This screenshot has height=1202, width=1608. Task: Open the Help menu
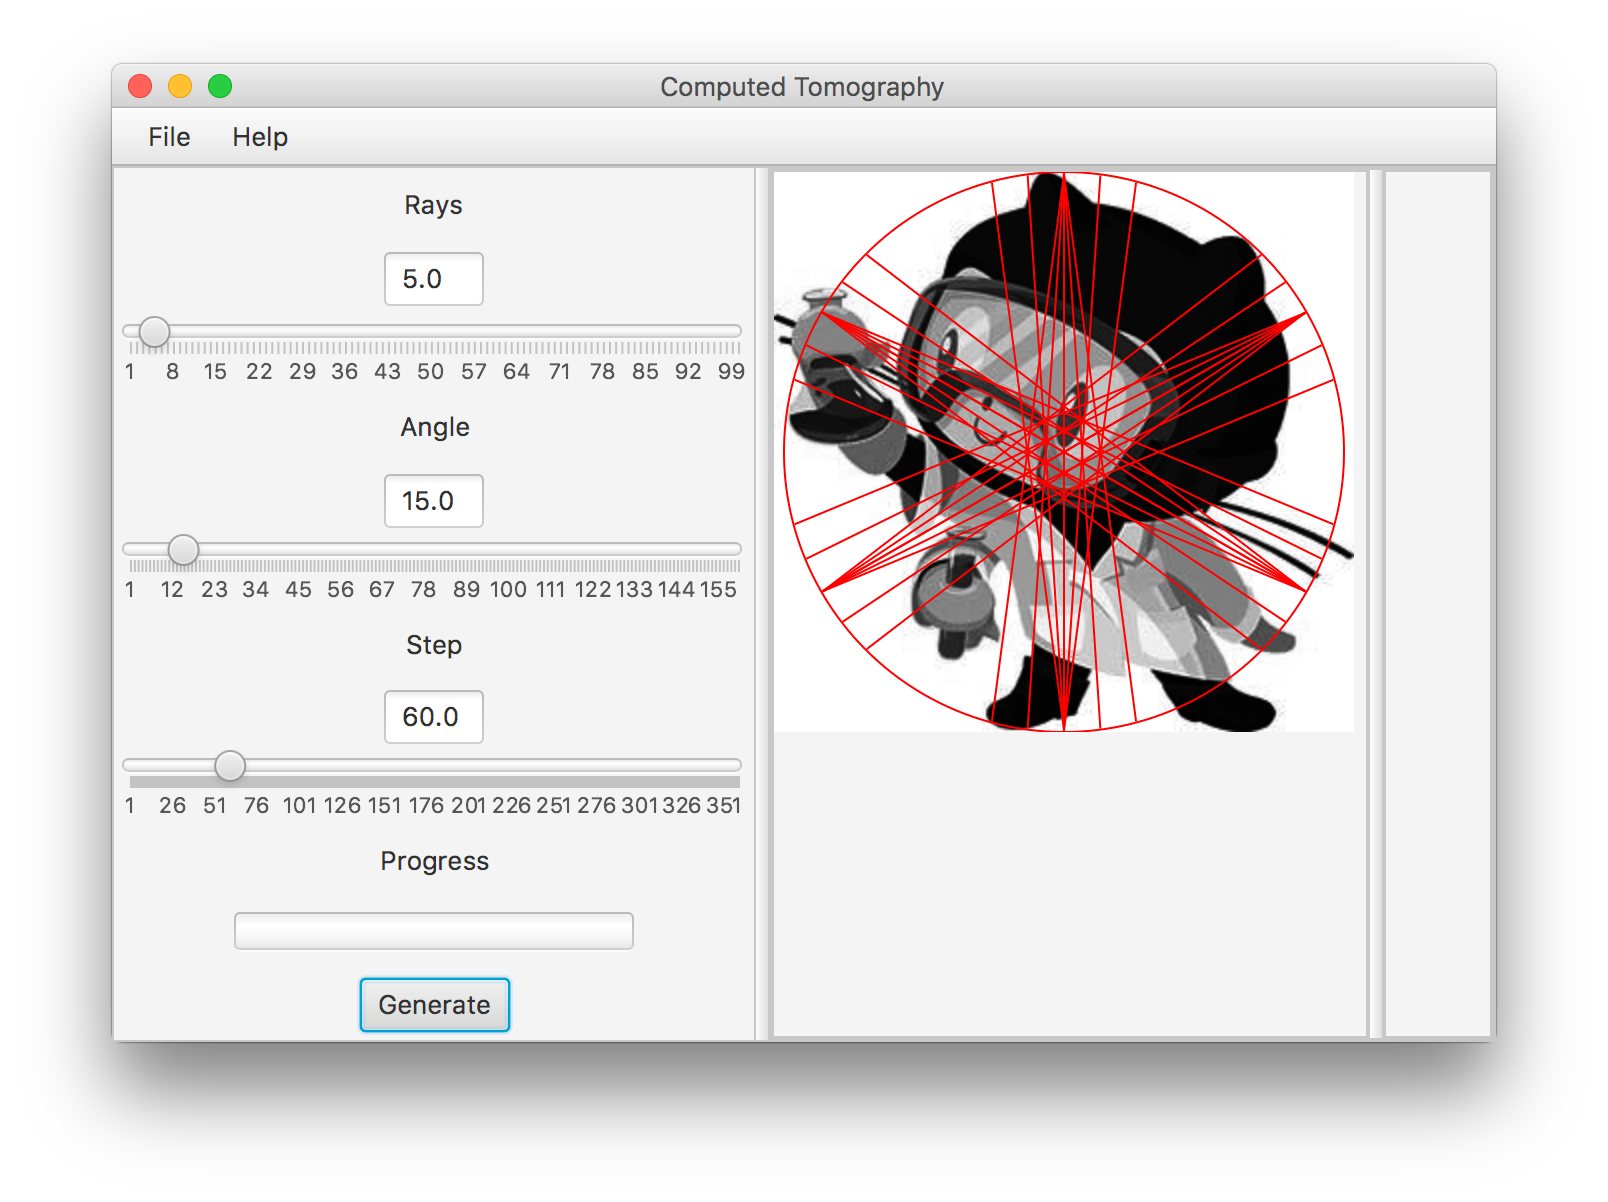tap(260, 137)
